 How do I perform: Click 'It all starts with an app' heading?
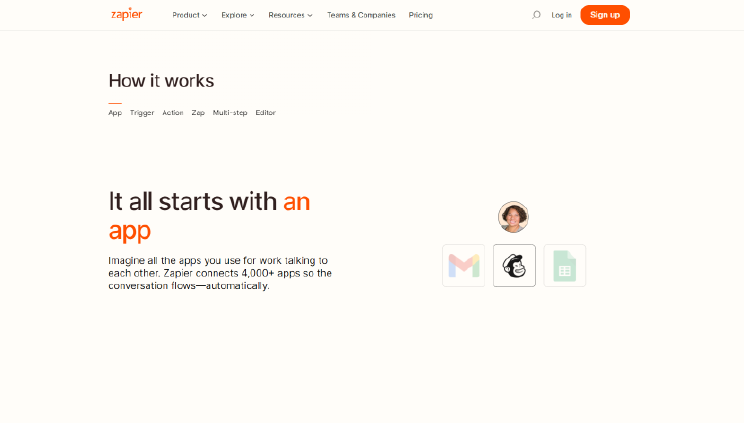[x=209, y=216]
